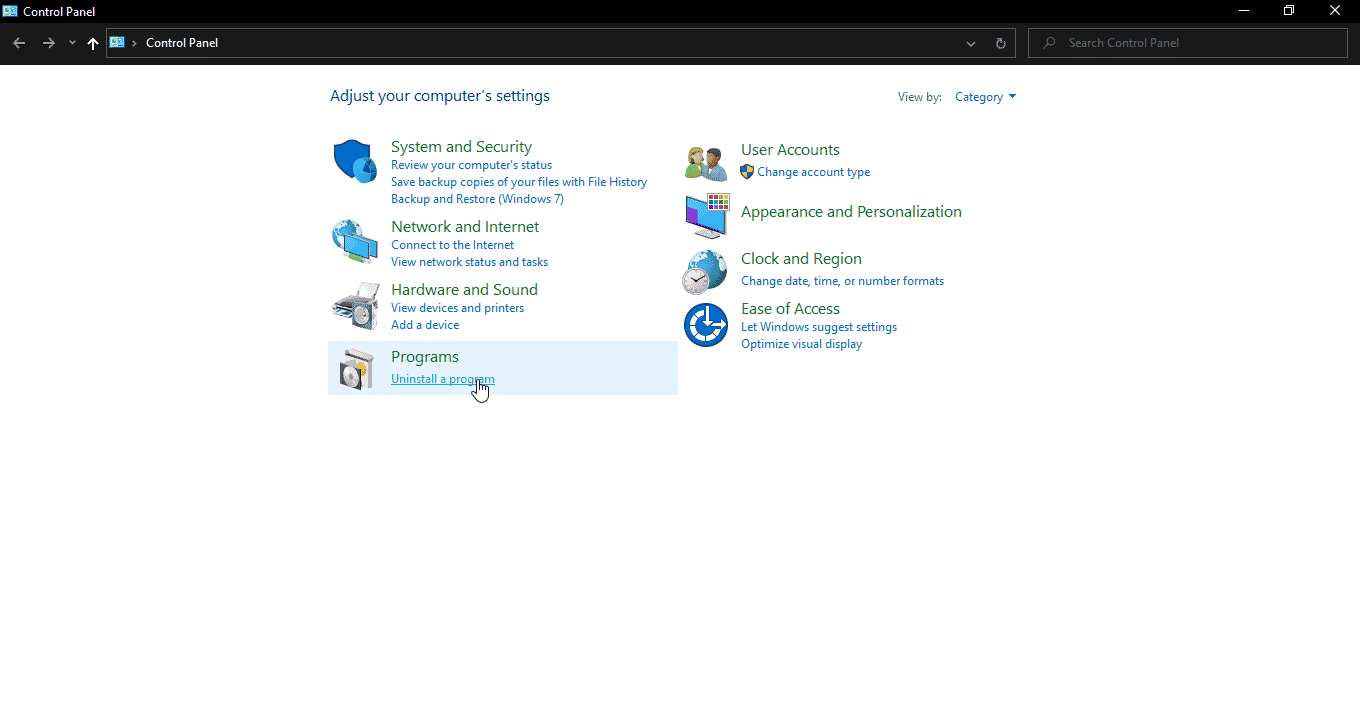Open the Programs disc box icon
Viewport: 1360px width, 728px height.
pyautogui.click(x=355, y=369)
